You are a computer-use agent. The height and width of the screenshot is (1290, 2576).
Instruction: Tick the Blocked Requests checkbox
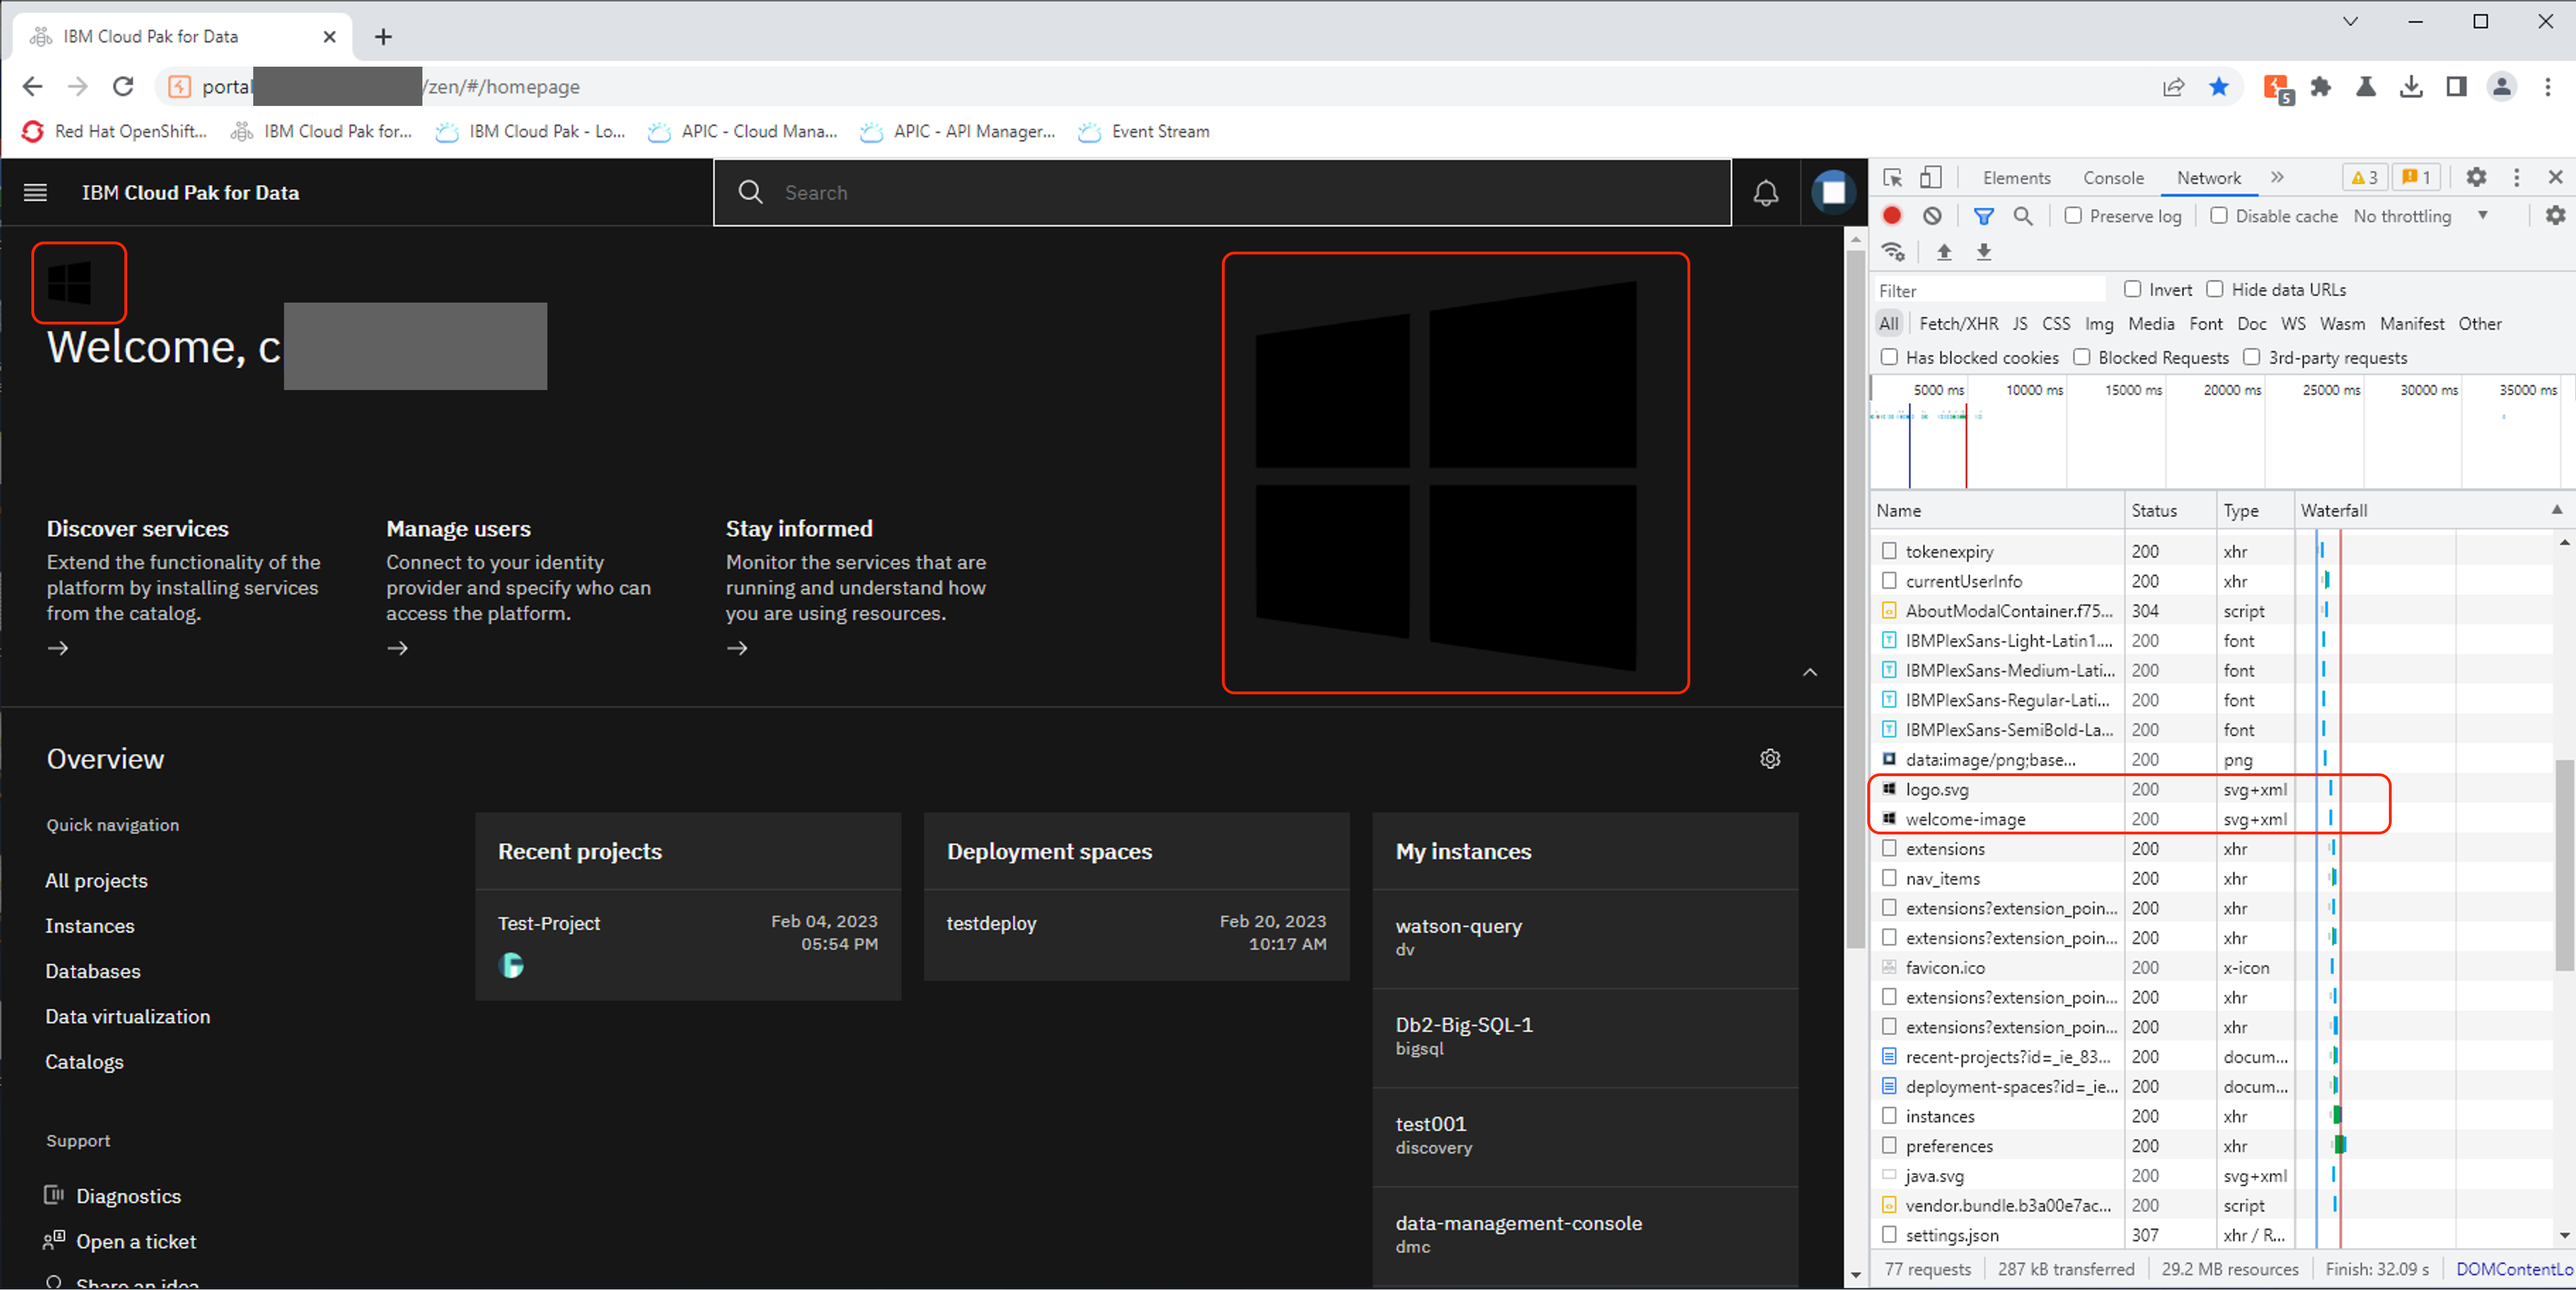2081,357
